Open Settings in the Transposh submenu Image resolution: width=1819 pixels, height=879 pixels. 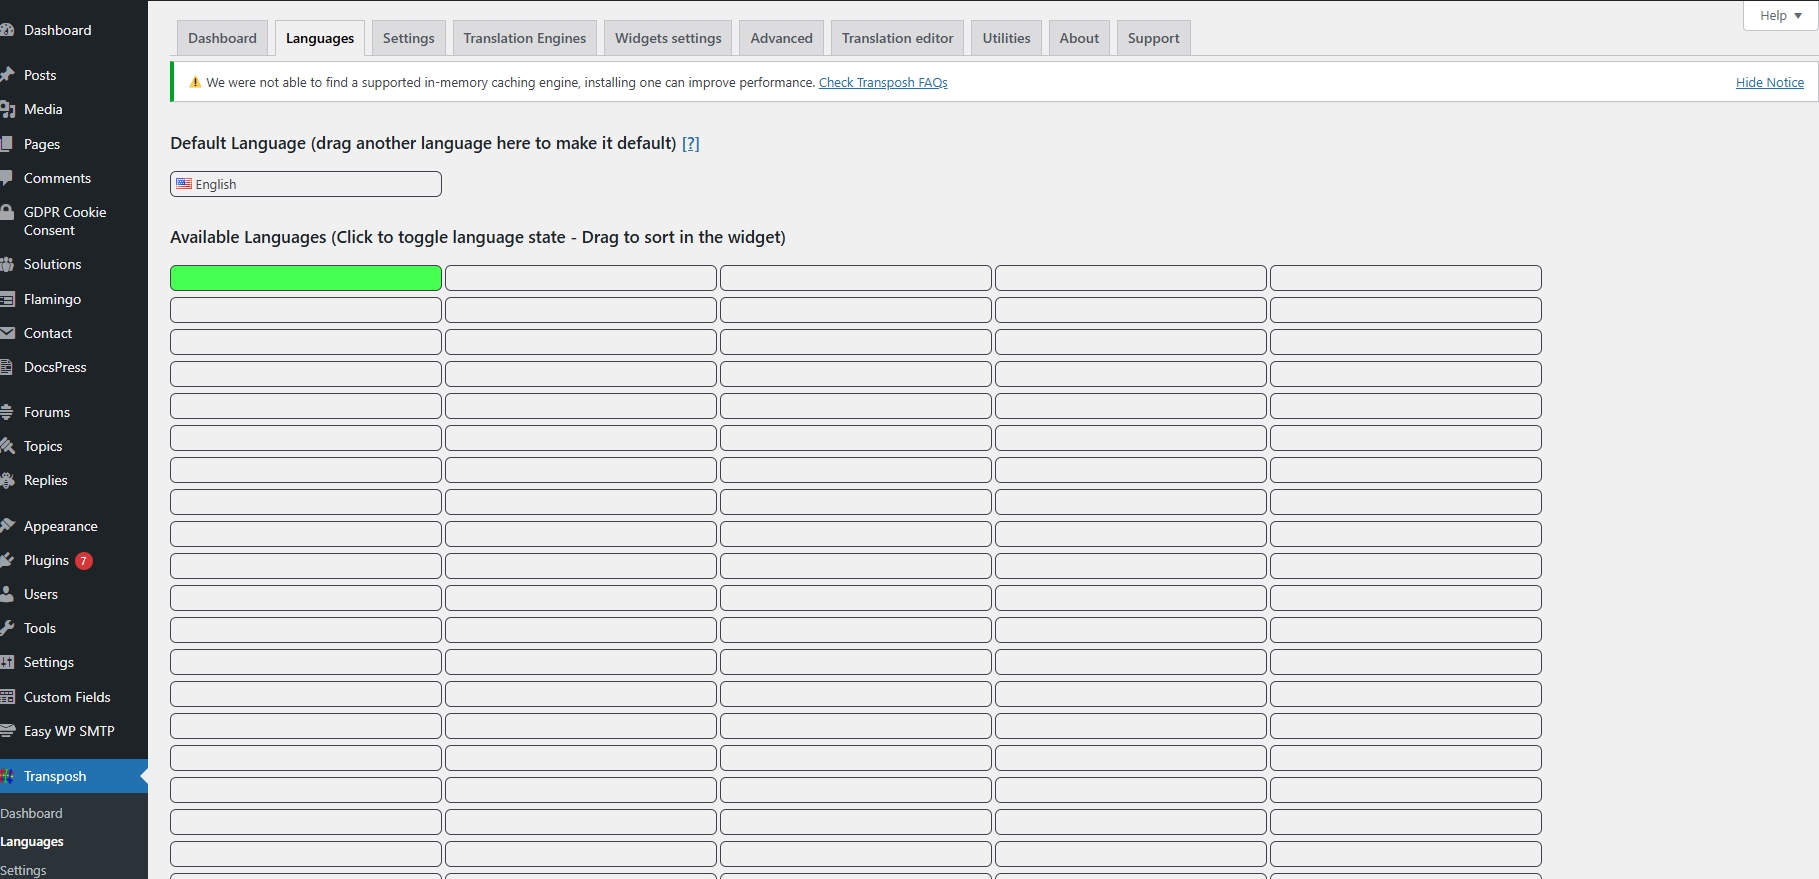[x=24, y=870]
